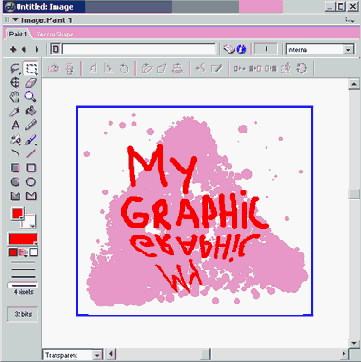Click the Flip Horizontal effect icon
Screen dimensions: 361x362
coord(53,69)
